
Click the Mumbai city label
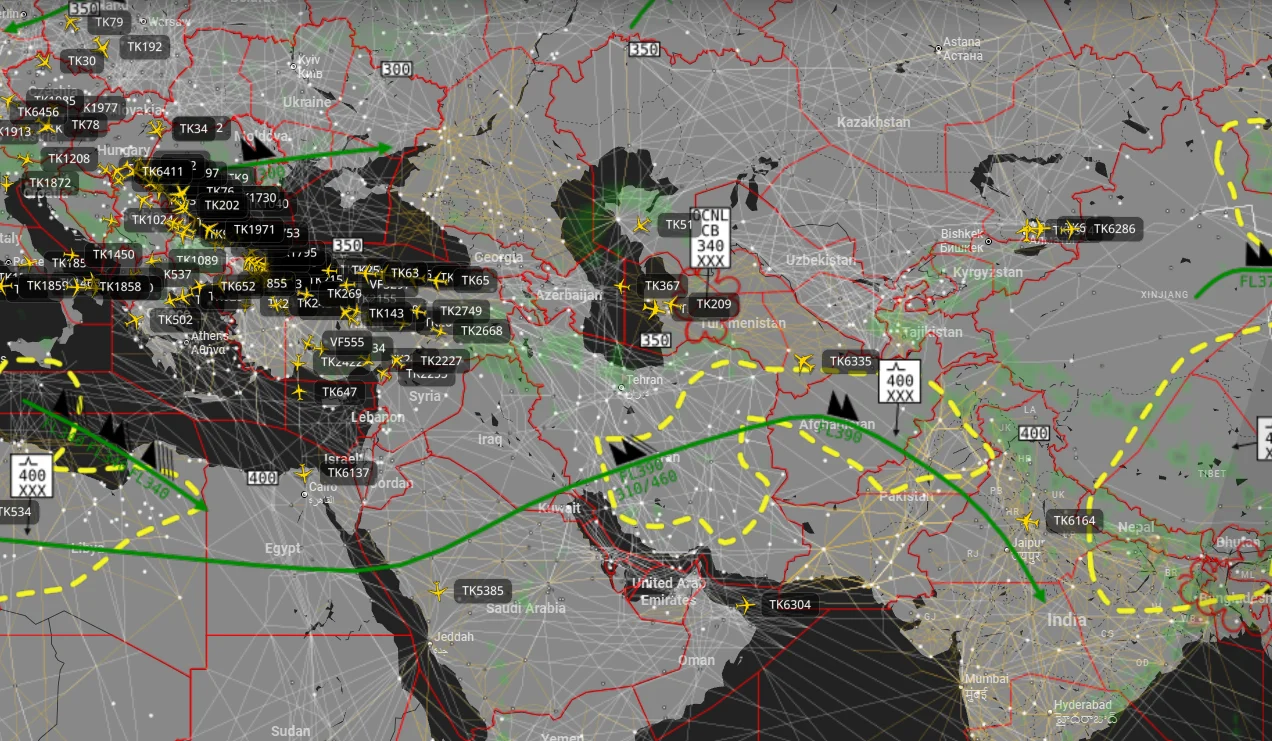click(x=986, y=685)
